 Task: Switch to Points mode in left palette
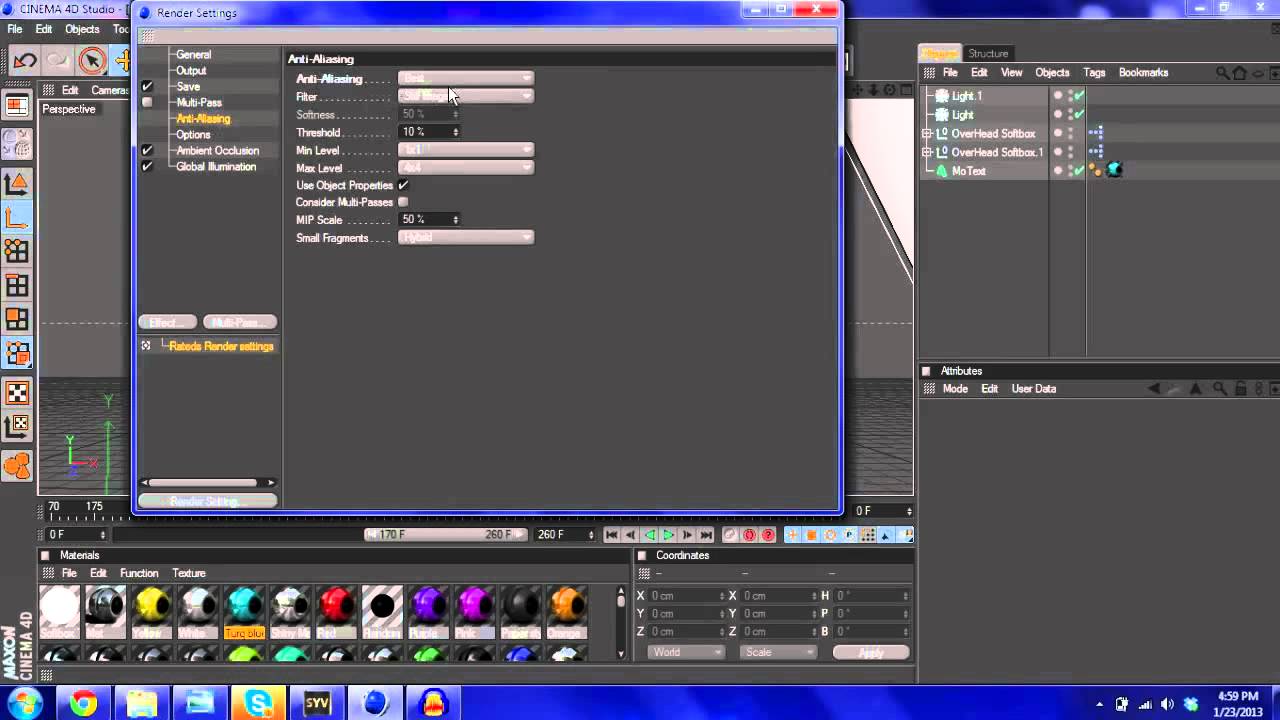pyautogui.click(x=17, y=252)
